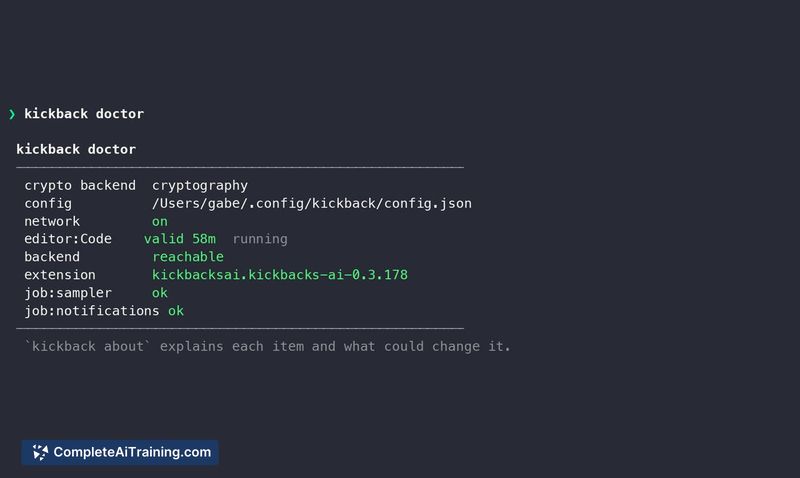Open the CompleteAiTraining.com watermark link
The width and height of the screenshot is (800, 478).
120,452
